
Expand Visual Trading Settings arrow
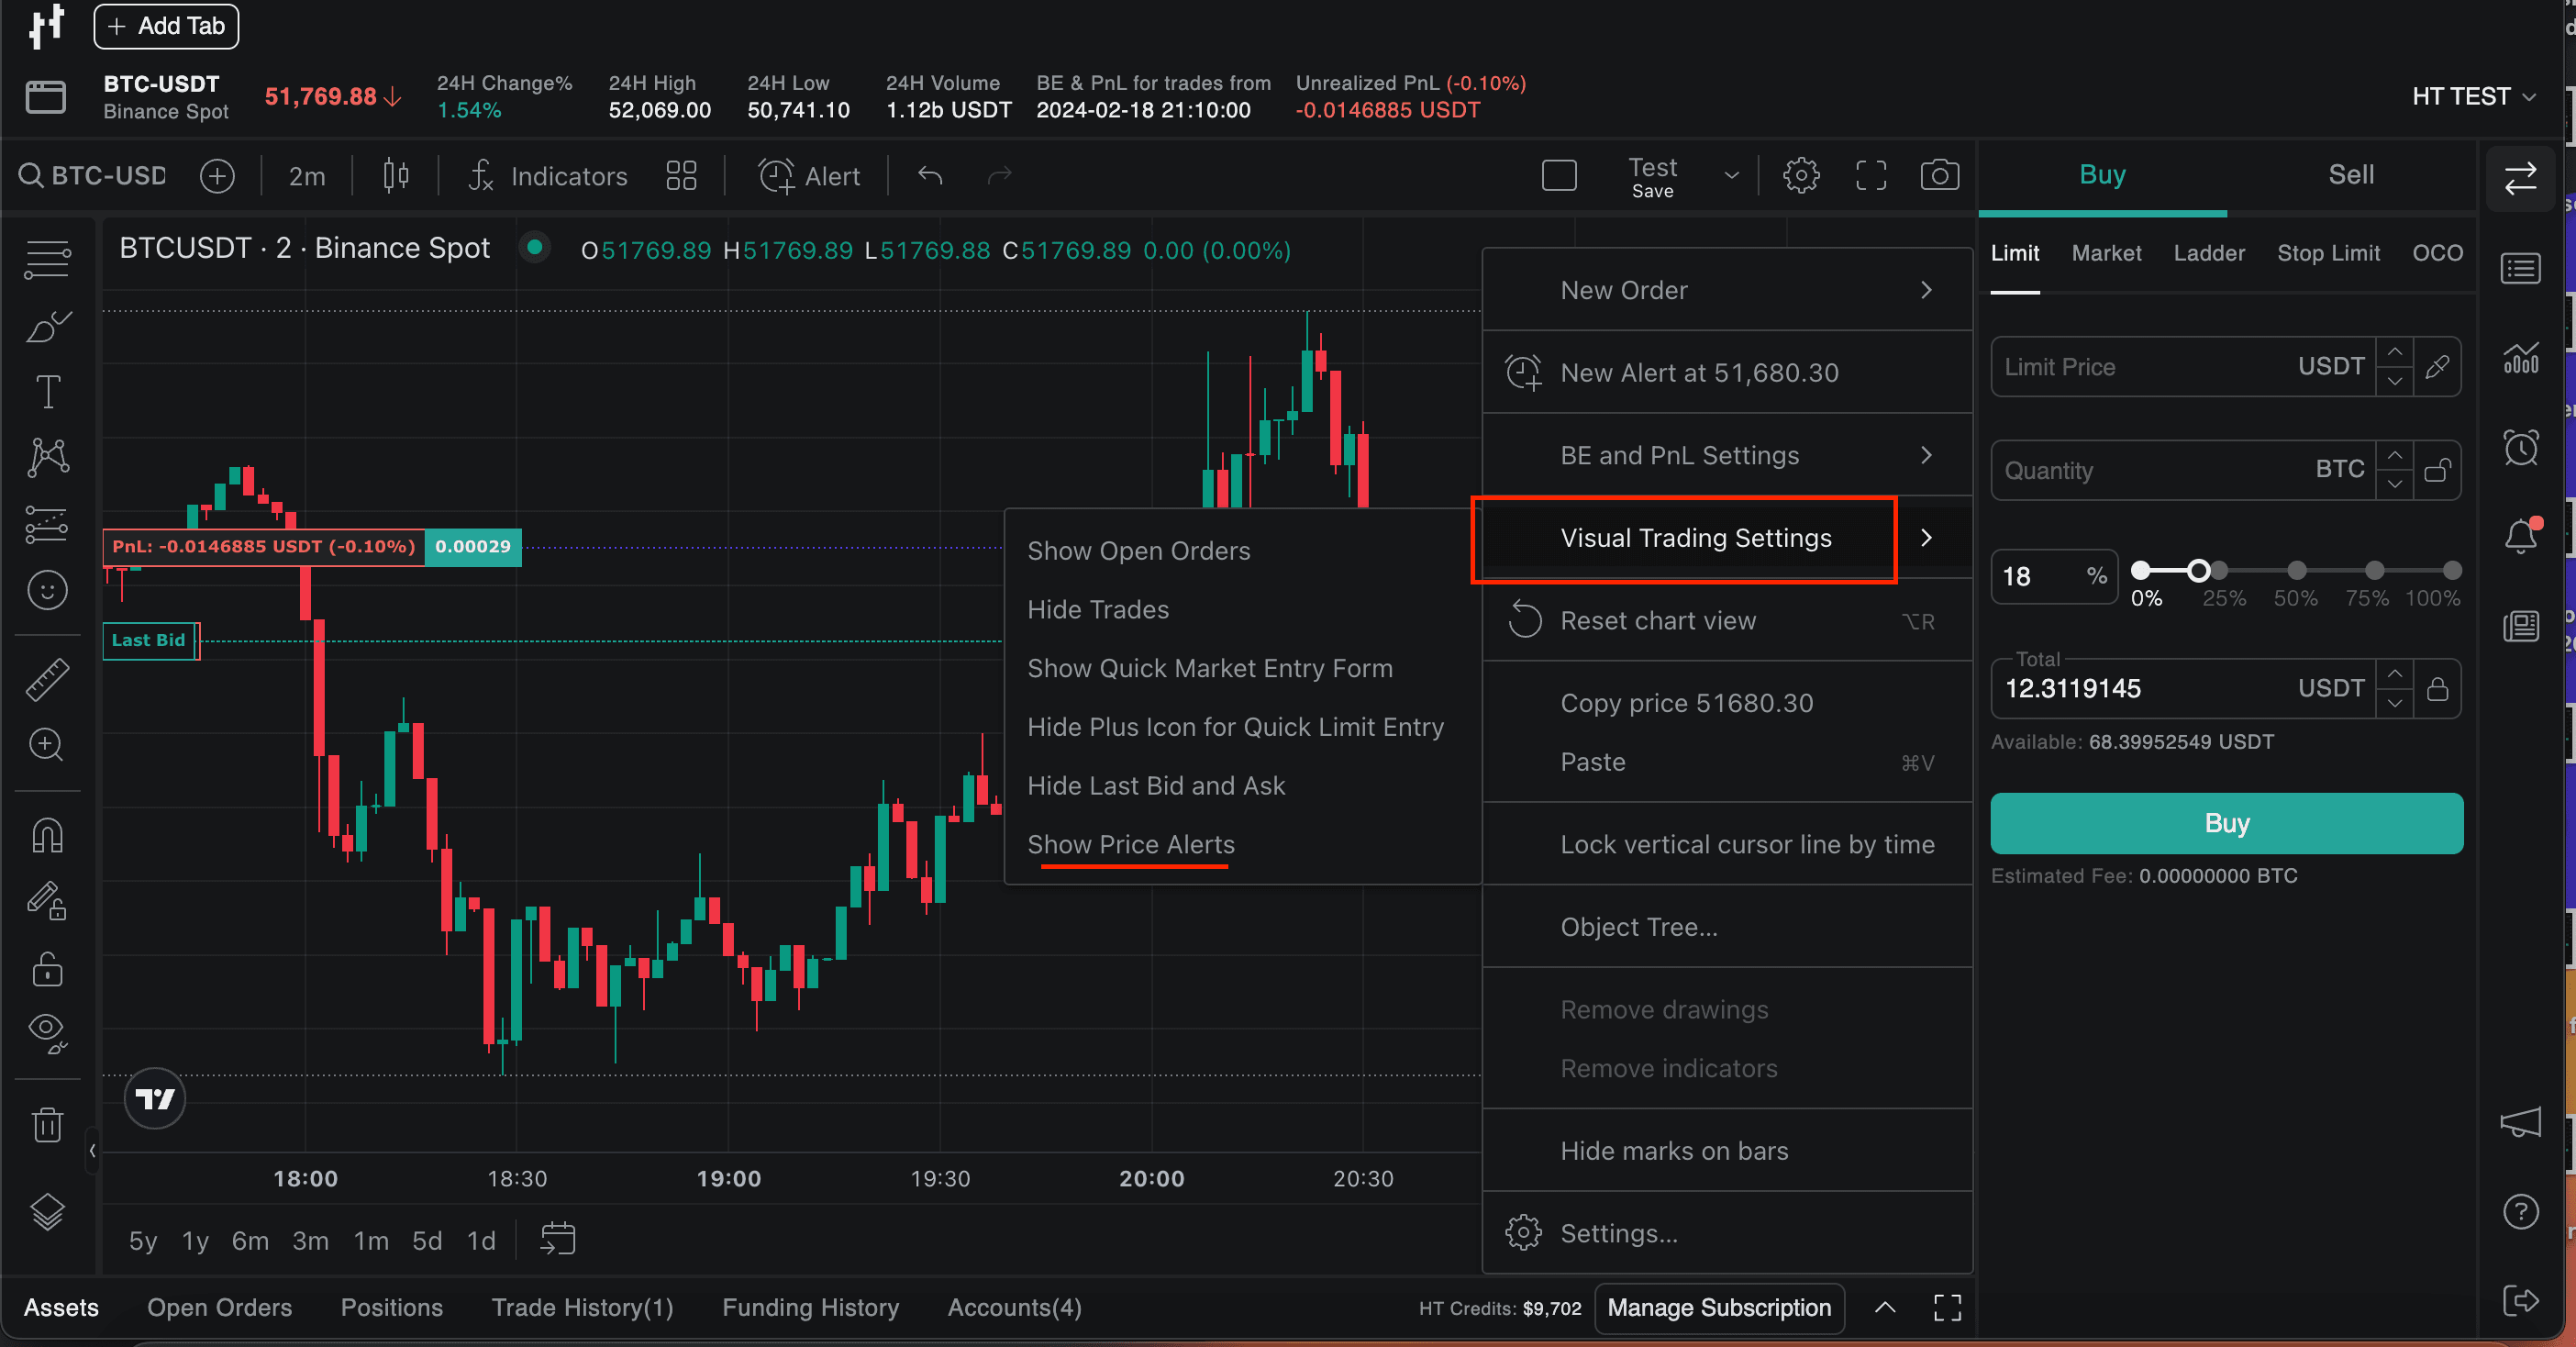[1926, 538]
